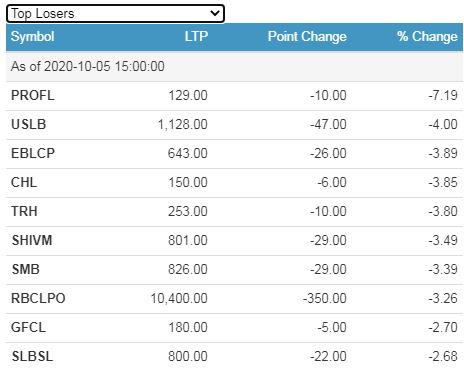Click the LTP column header
This screenshot has width=464, height=371.
coord(196,36)
